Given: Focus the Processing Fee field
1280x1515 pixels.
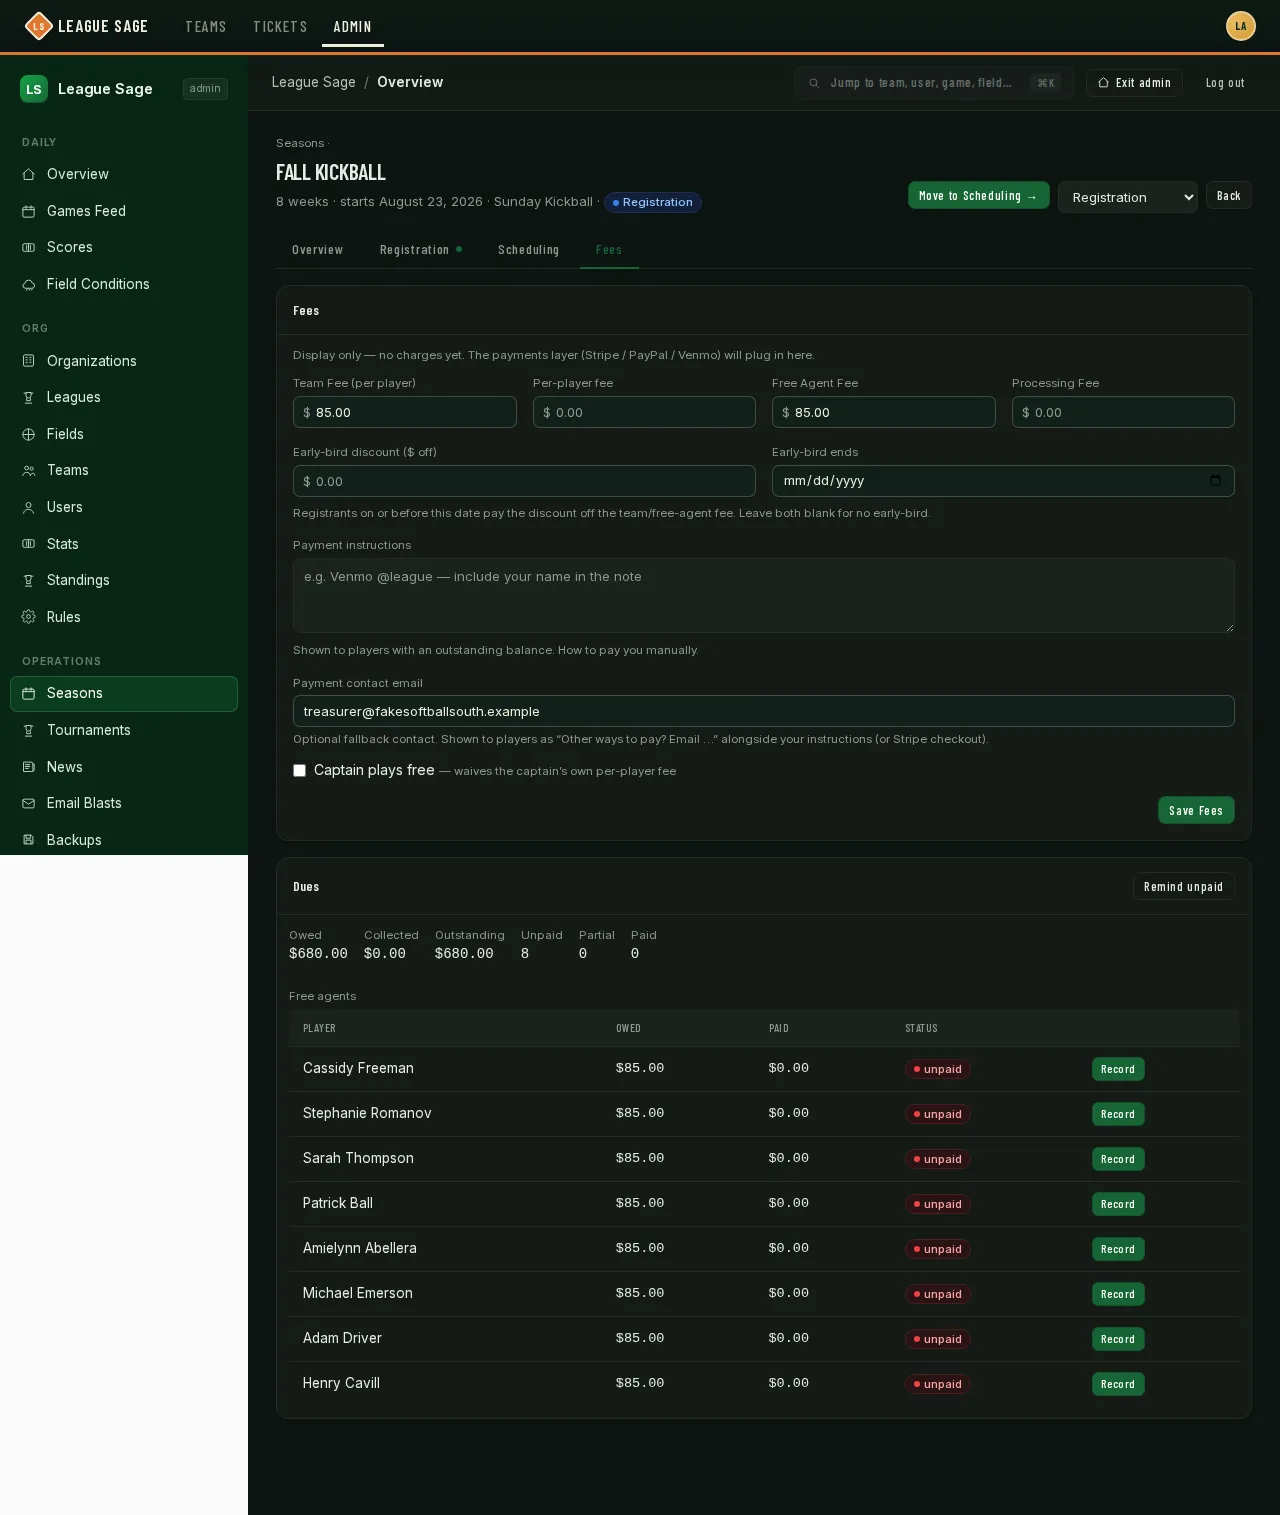Looking at the screenshot, I should 1123,412.
